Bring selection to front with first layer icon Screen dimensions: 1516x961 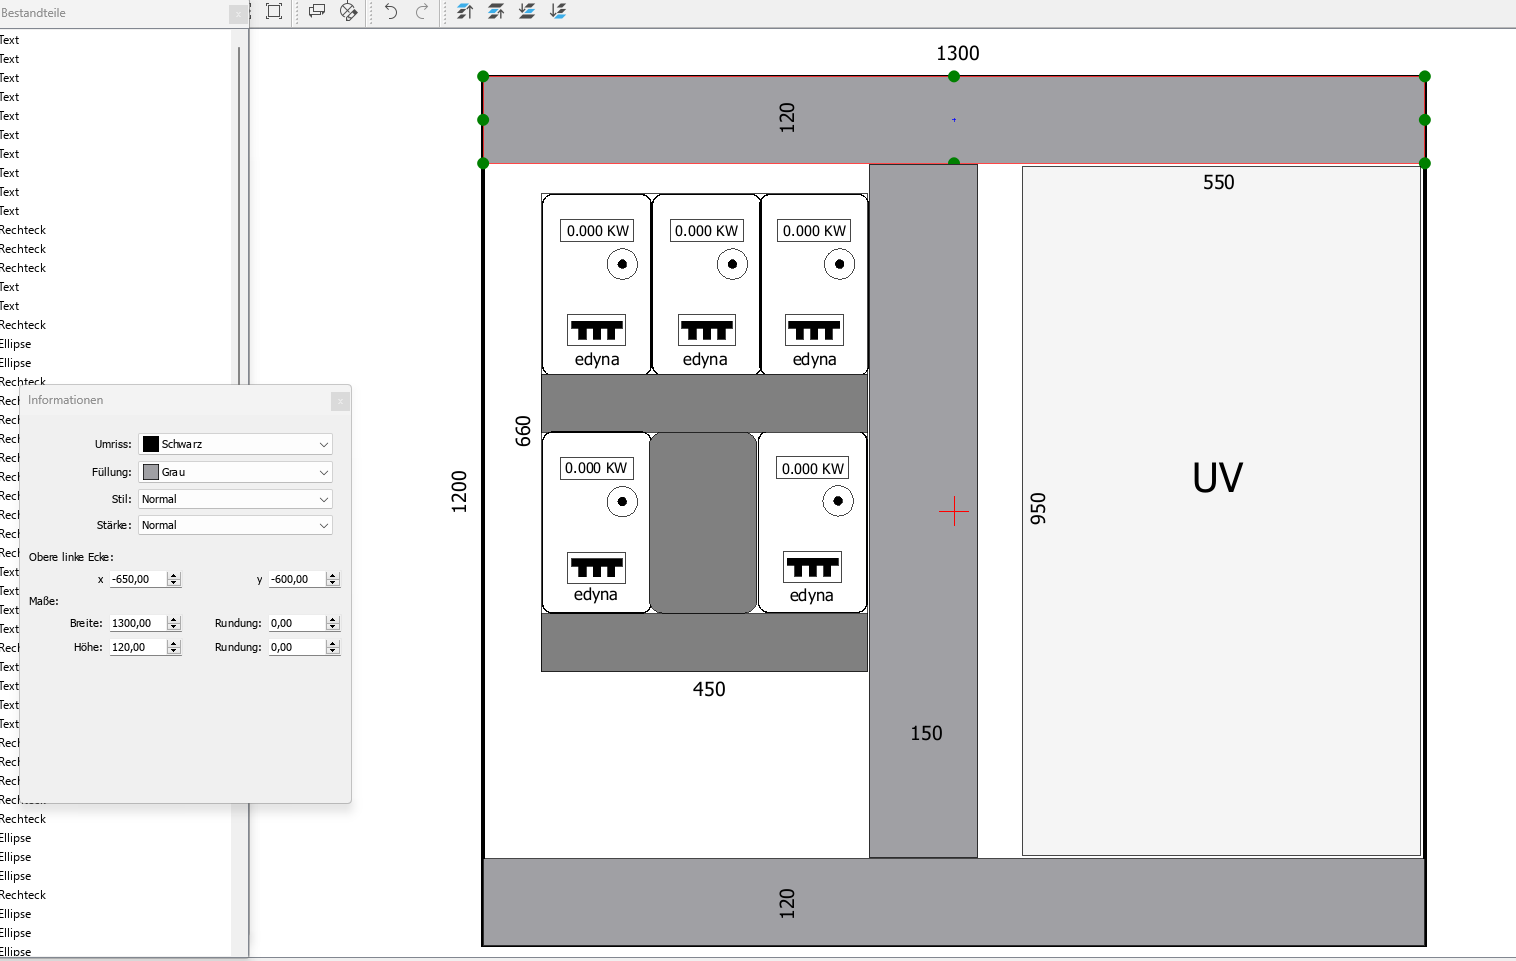point(465,11)
